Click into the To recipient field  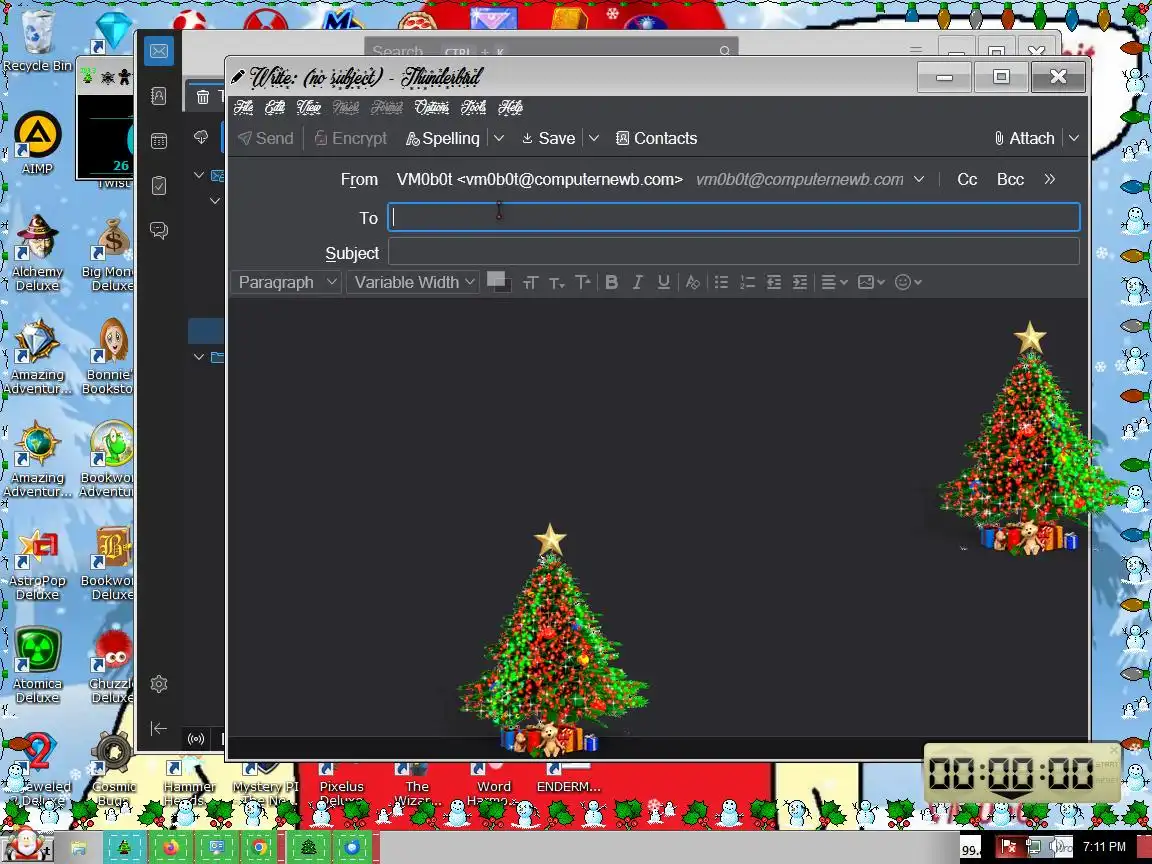tap(734, 217)
